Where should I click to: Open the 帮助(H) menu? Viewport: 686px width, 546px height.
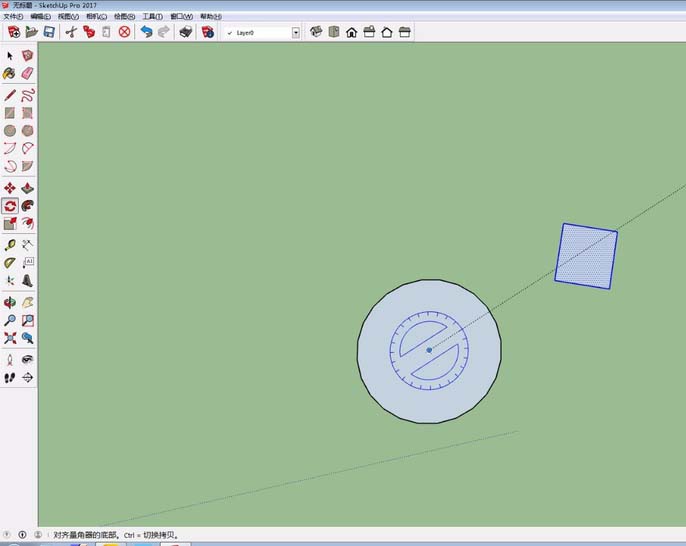[x=210, y=17]
